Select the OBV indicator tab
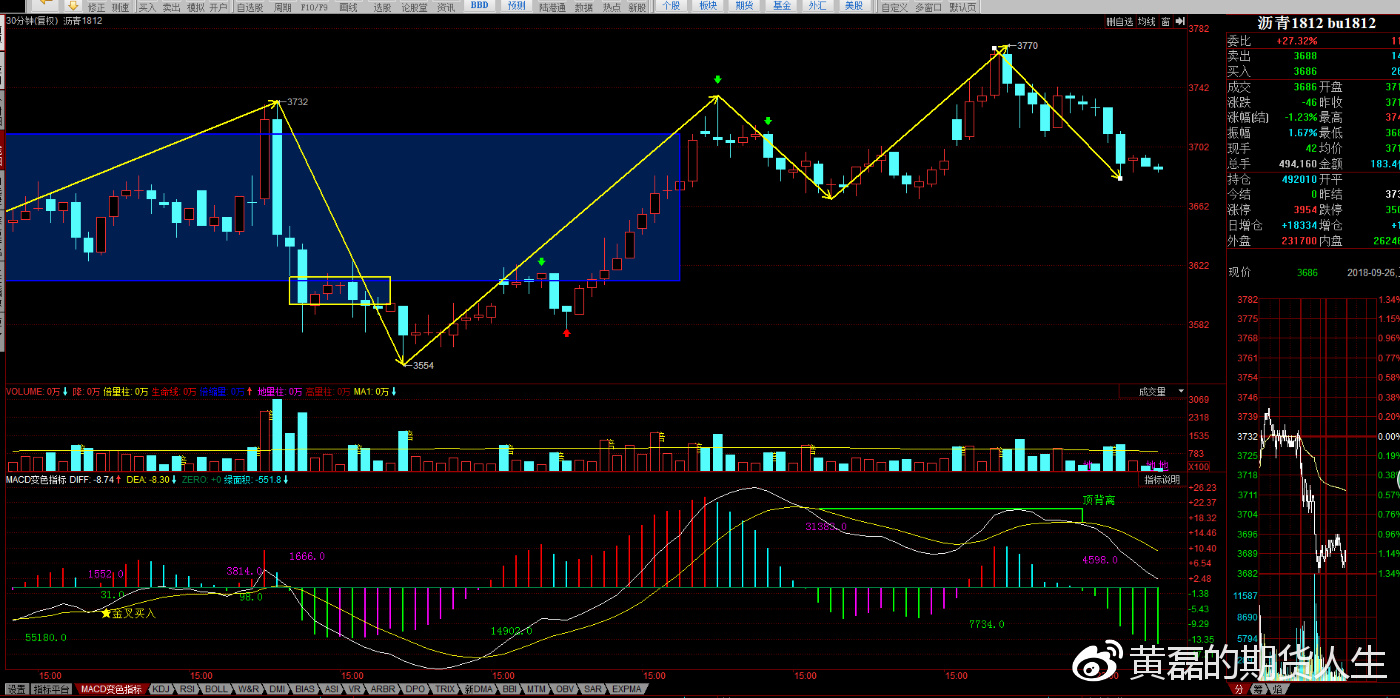The height and width of the screenshot is (698, 1400). click(566, 689)
